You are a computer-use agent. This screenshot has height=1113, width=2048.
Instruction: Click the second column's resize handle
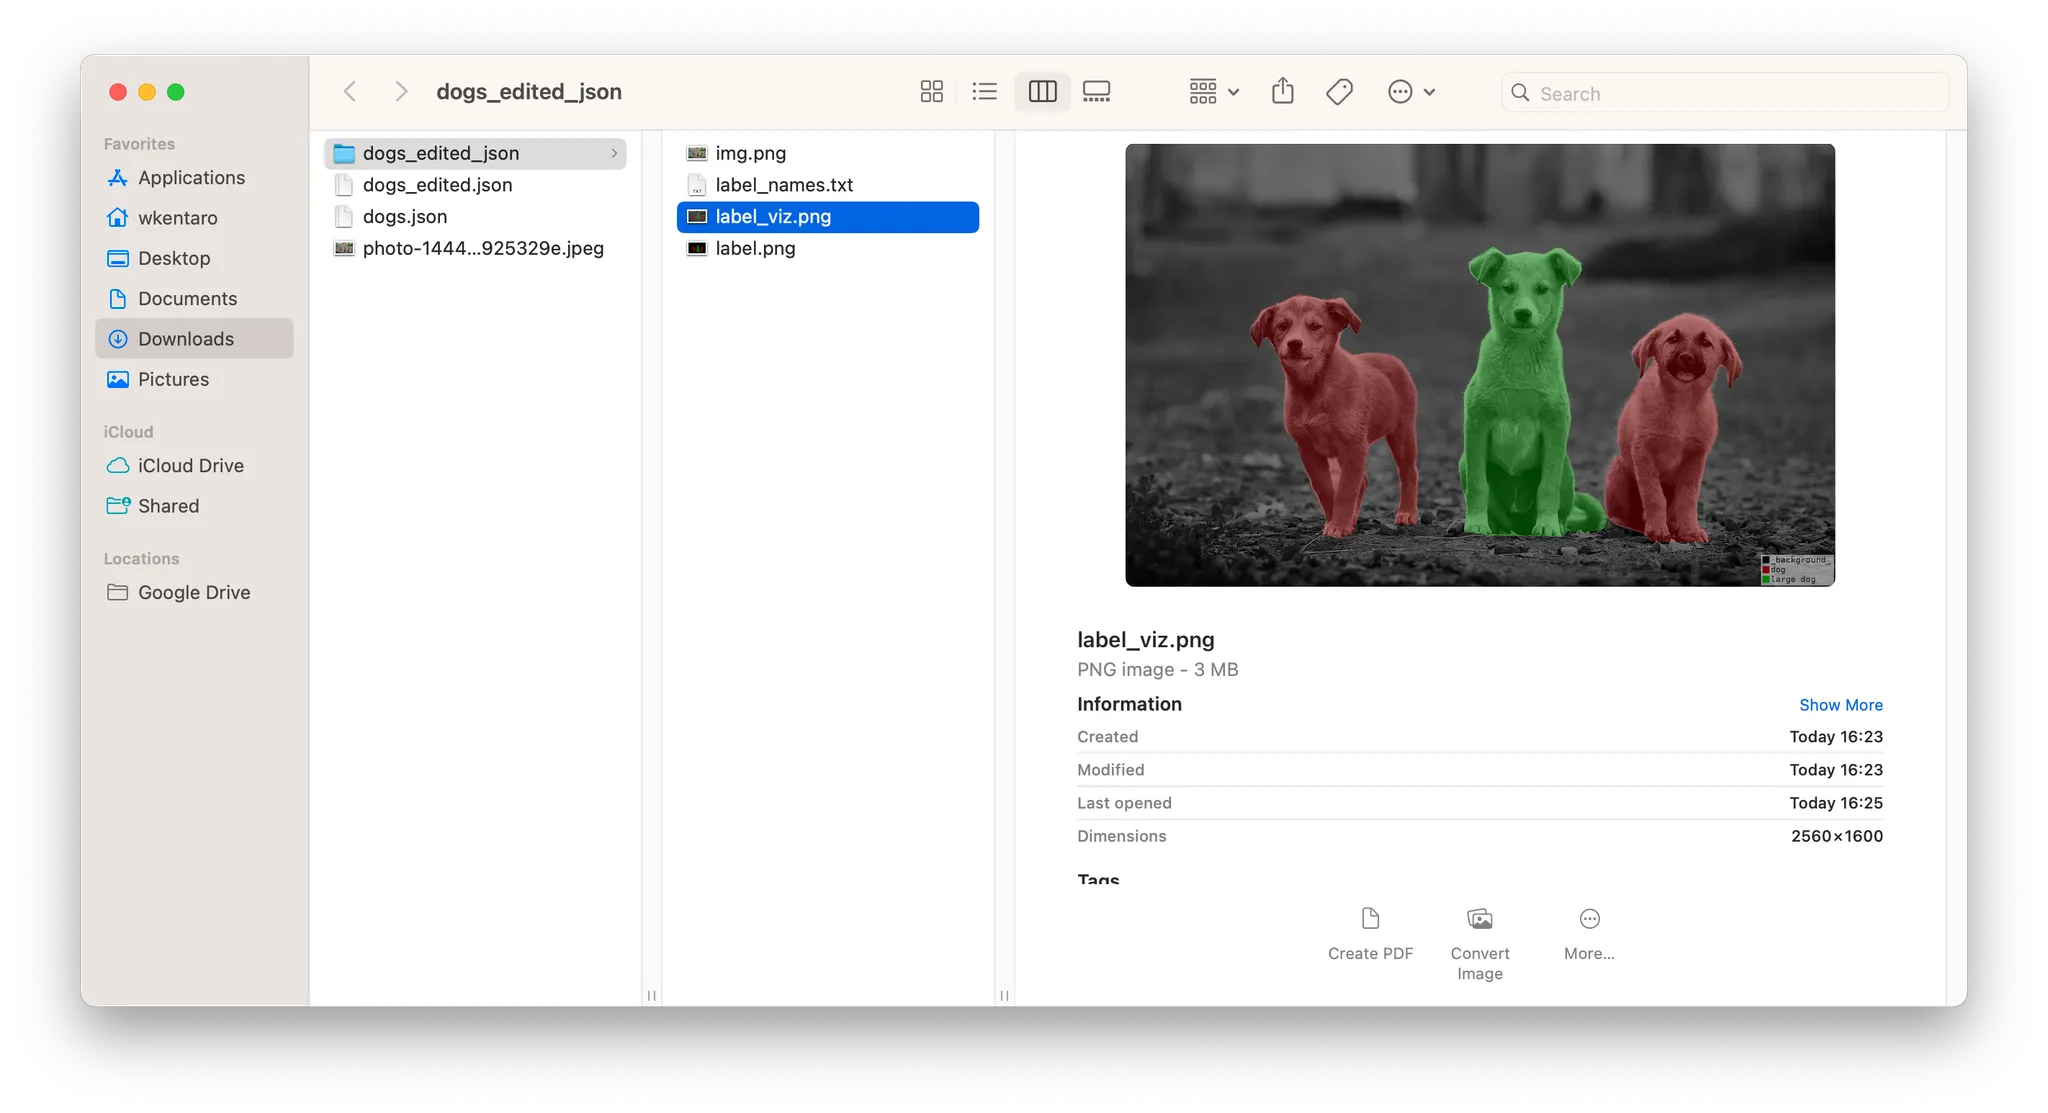tap(1004, 995)
